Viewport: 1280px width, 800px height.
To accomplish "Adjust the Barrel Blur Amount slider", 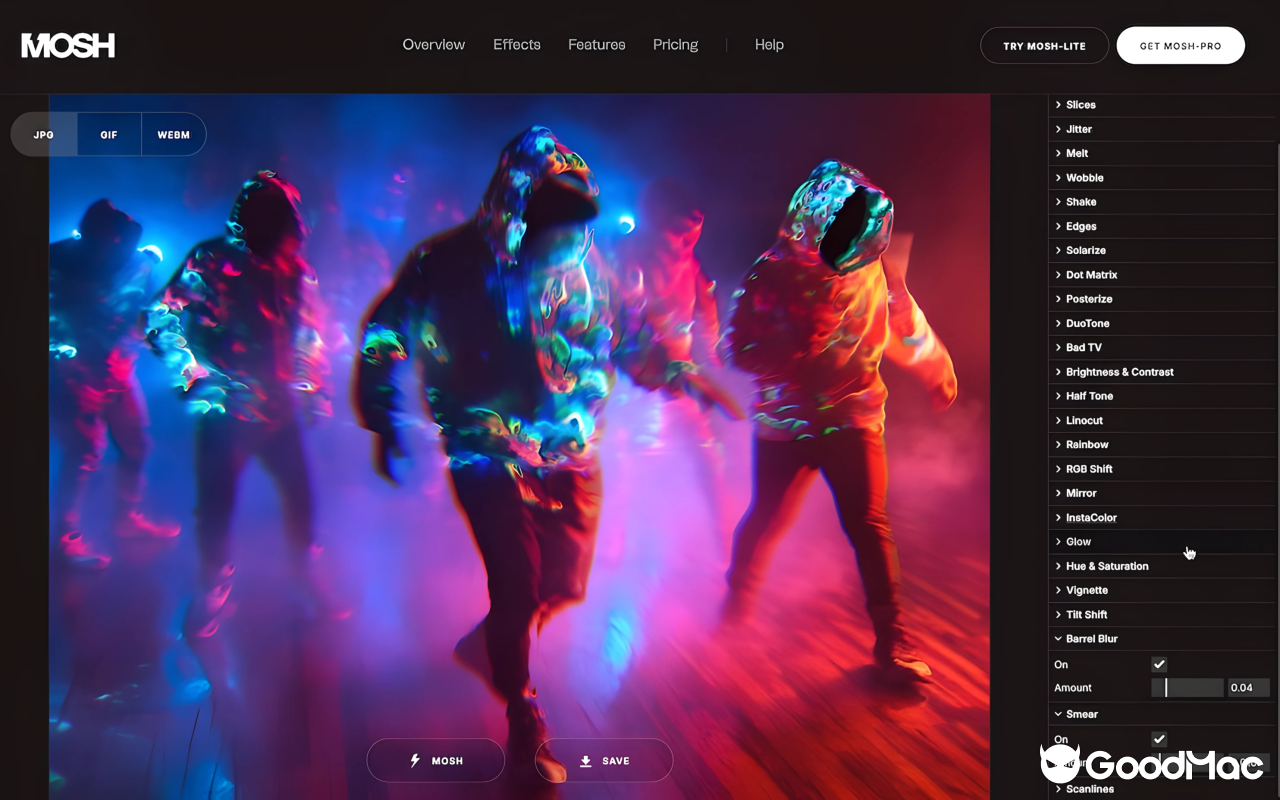I will coord(1187,687).
